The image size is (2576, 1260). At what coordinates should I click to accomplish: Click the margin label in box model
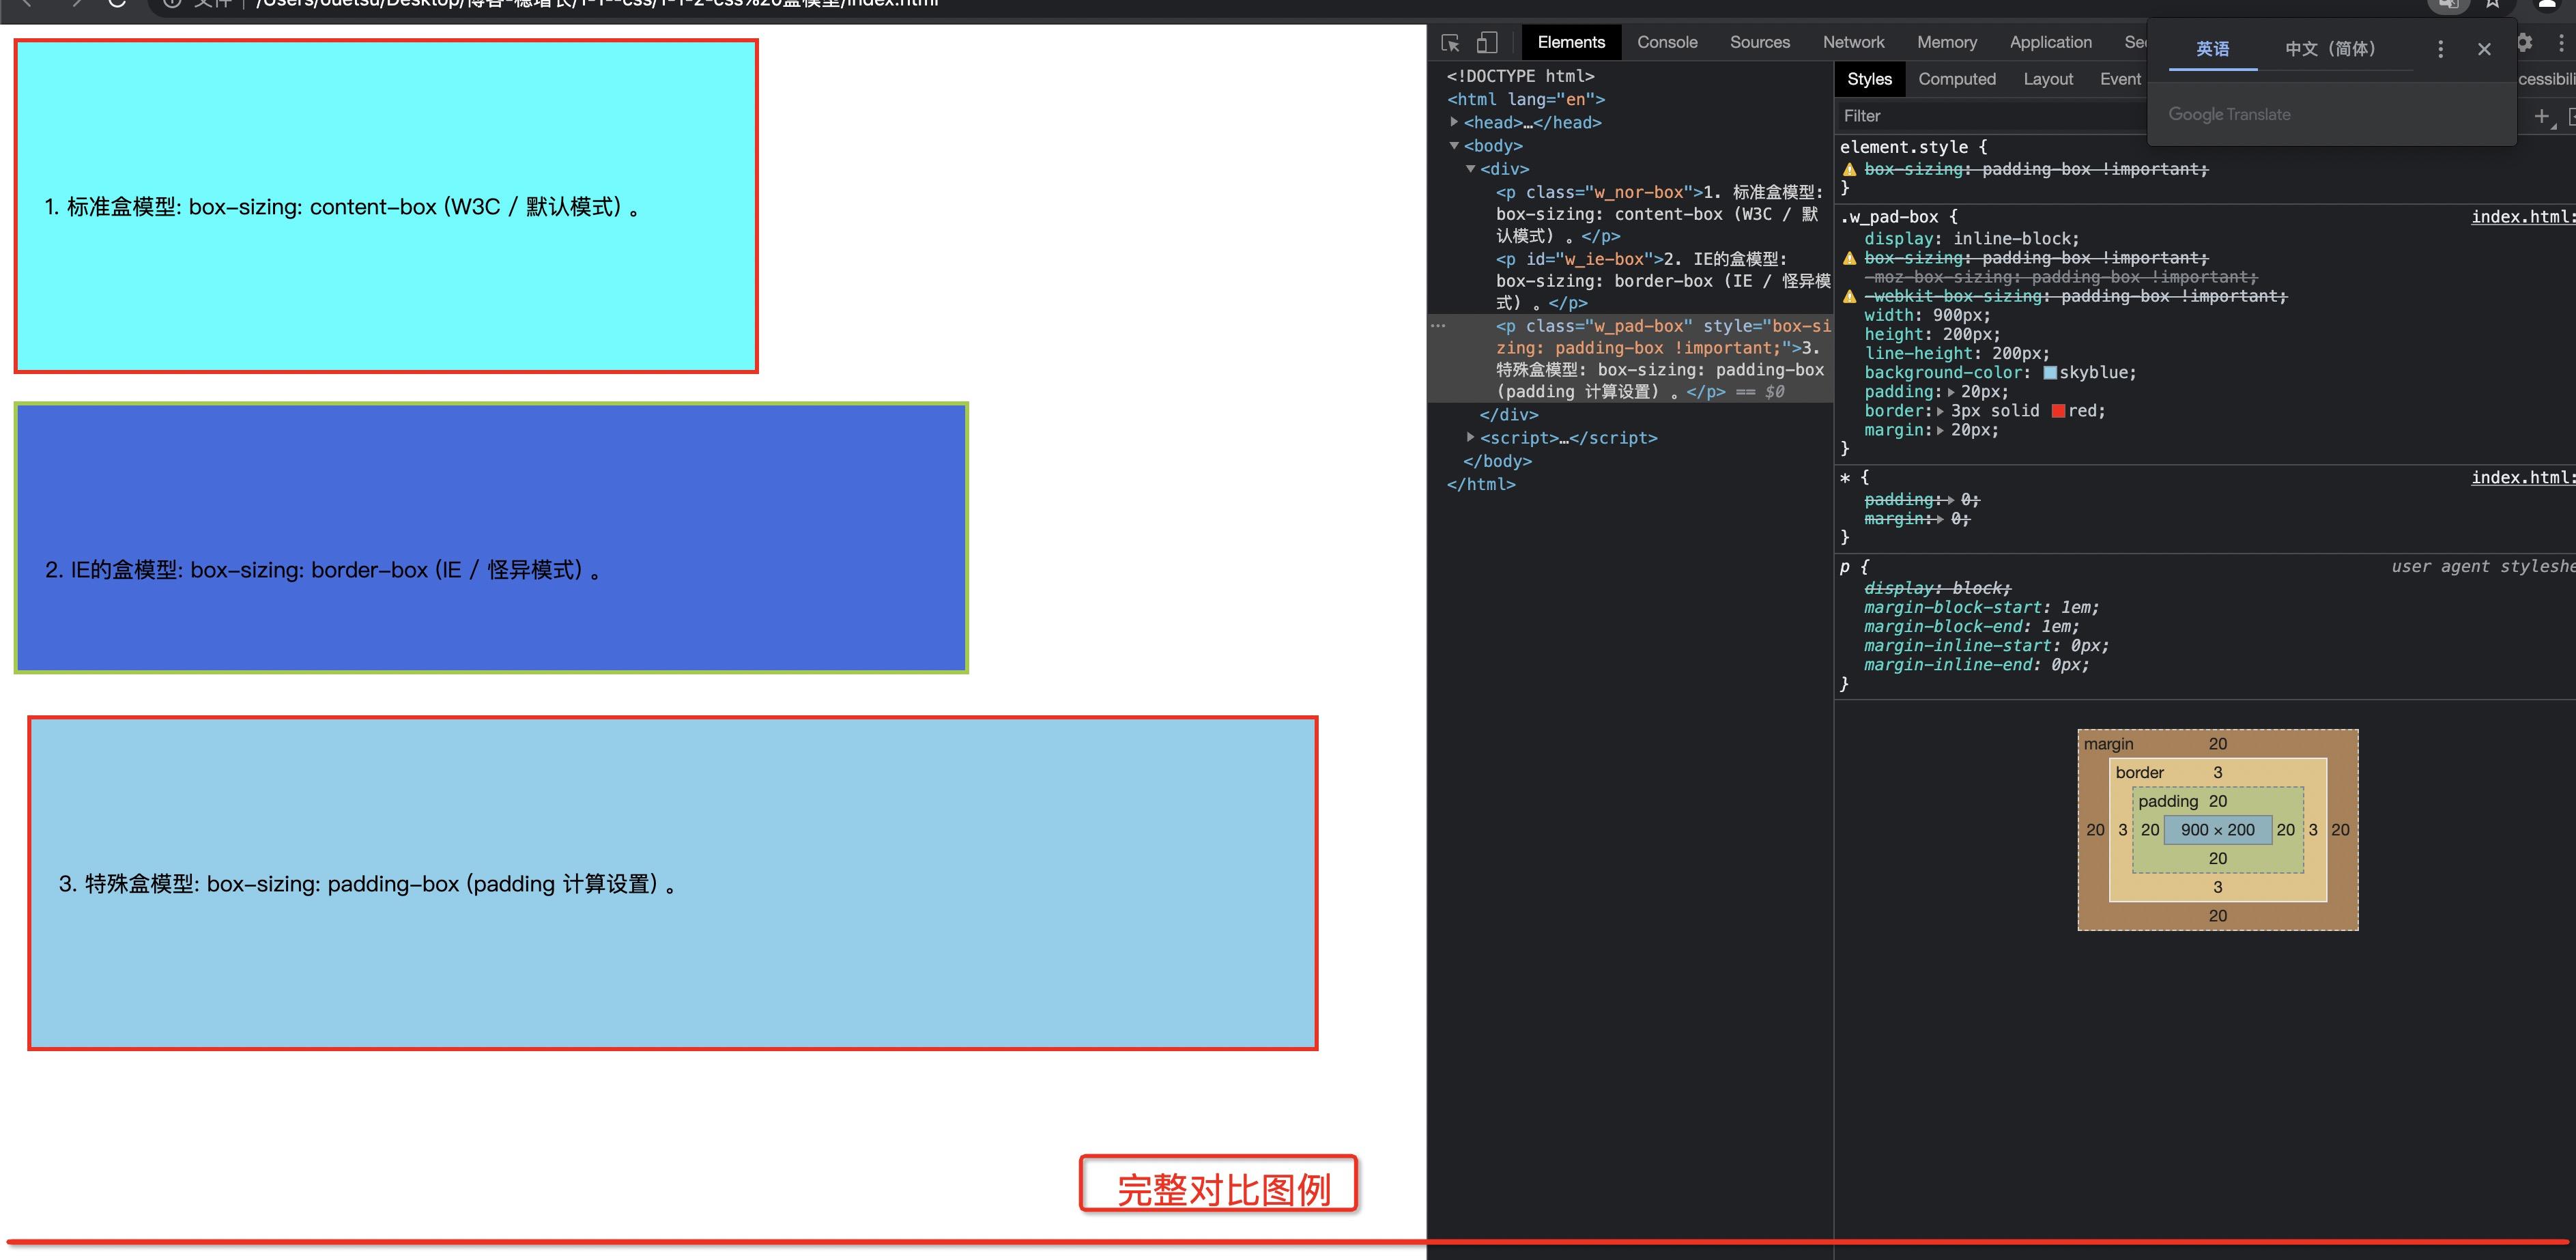click(x=2108, y=744)
